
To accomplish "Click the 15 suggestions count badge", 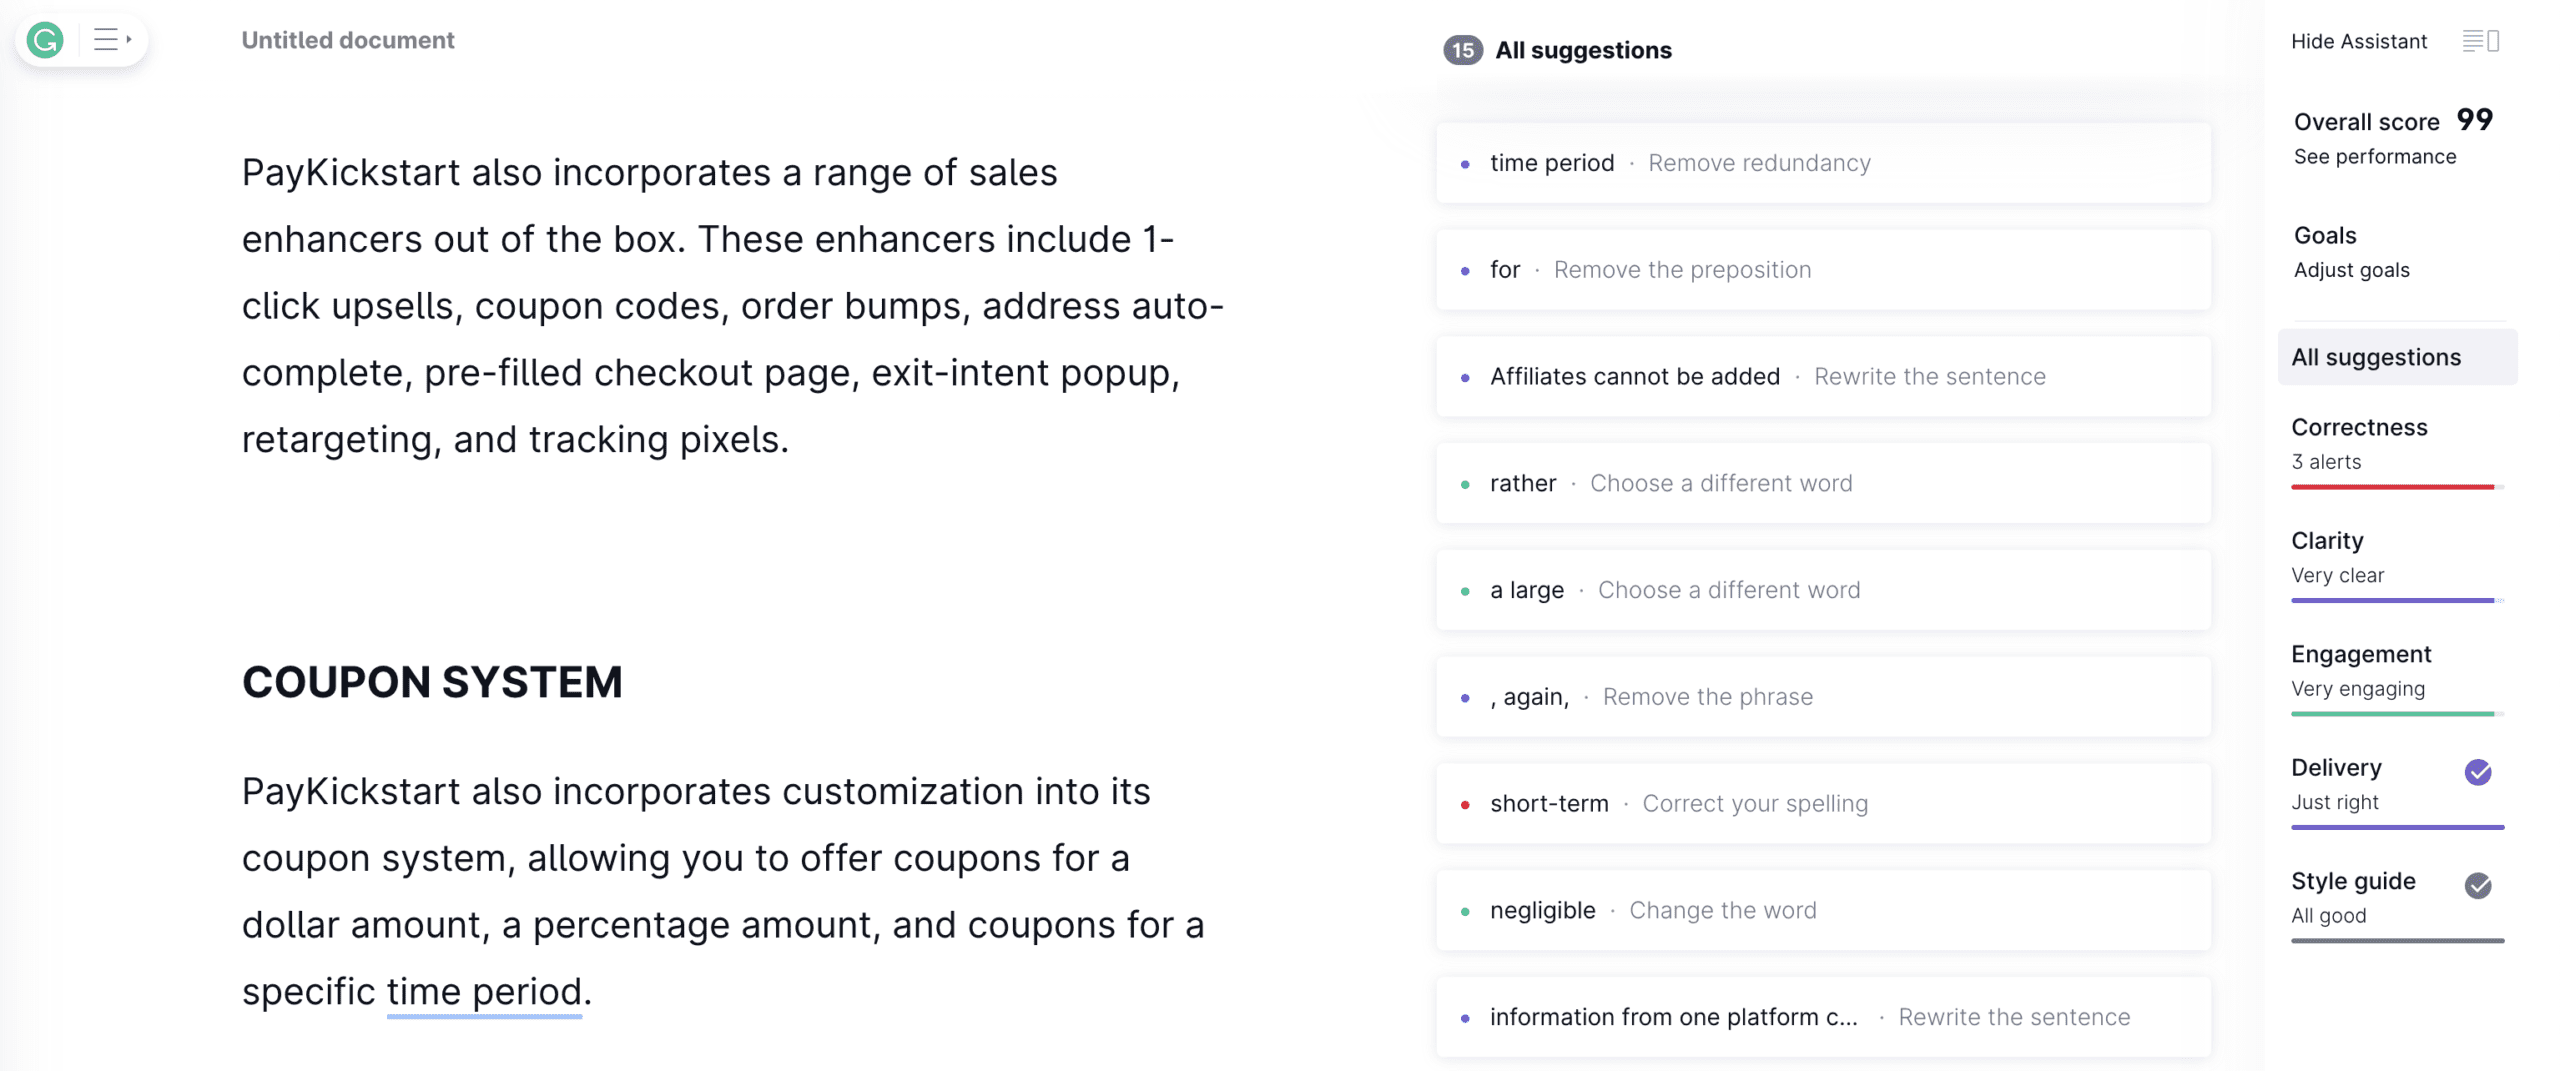I will (1462, 50).
